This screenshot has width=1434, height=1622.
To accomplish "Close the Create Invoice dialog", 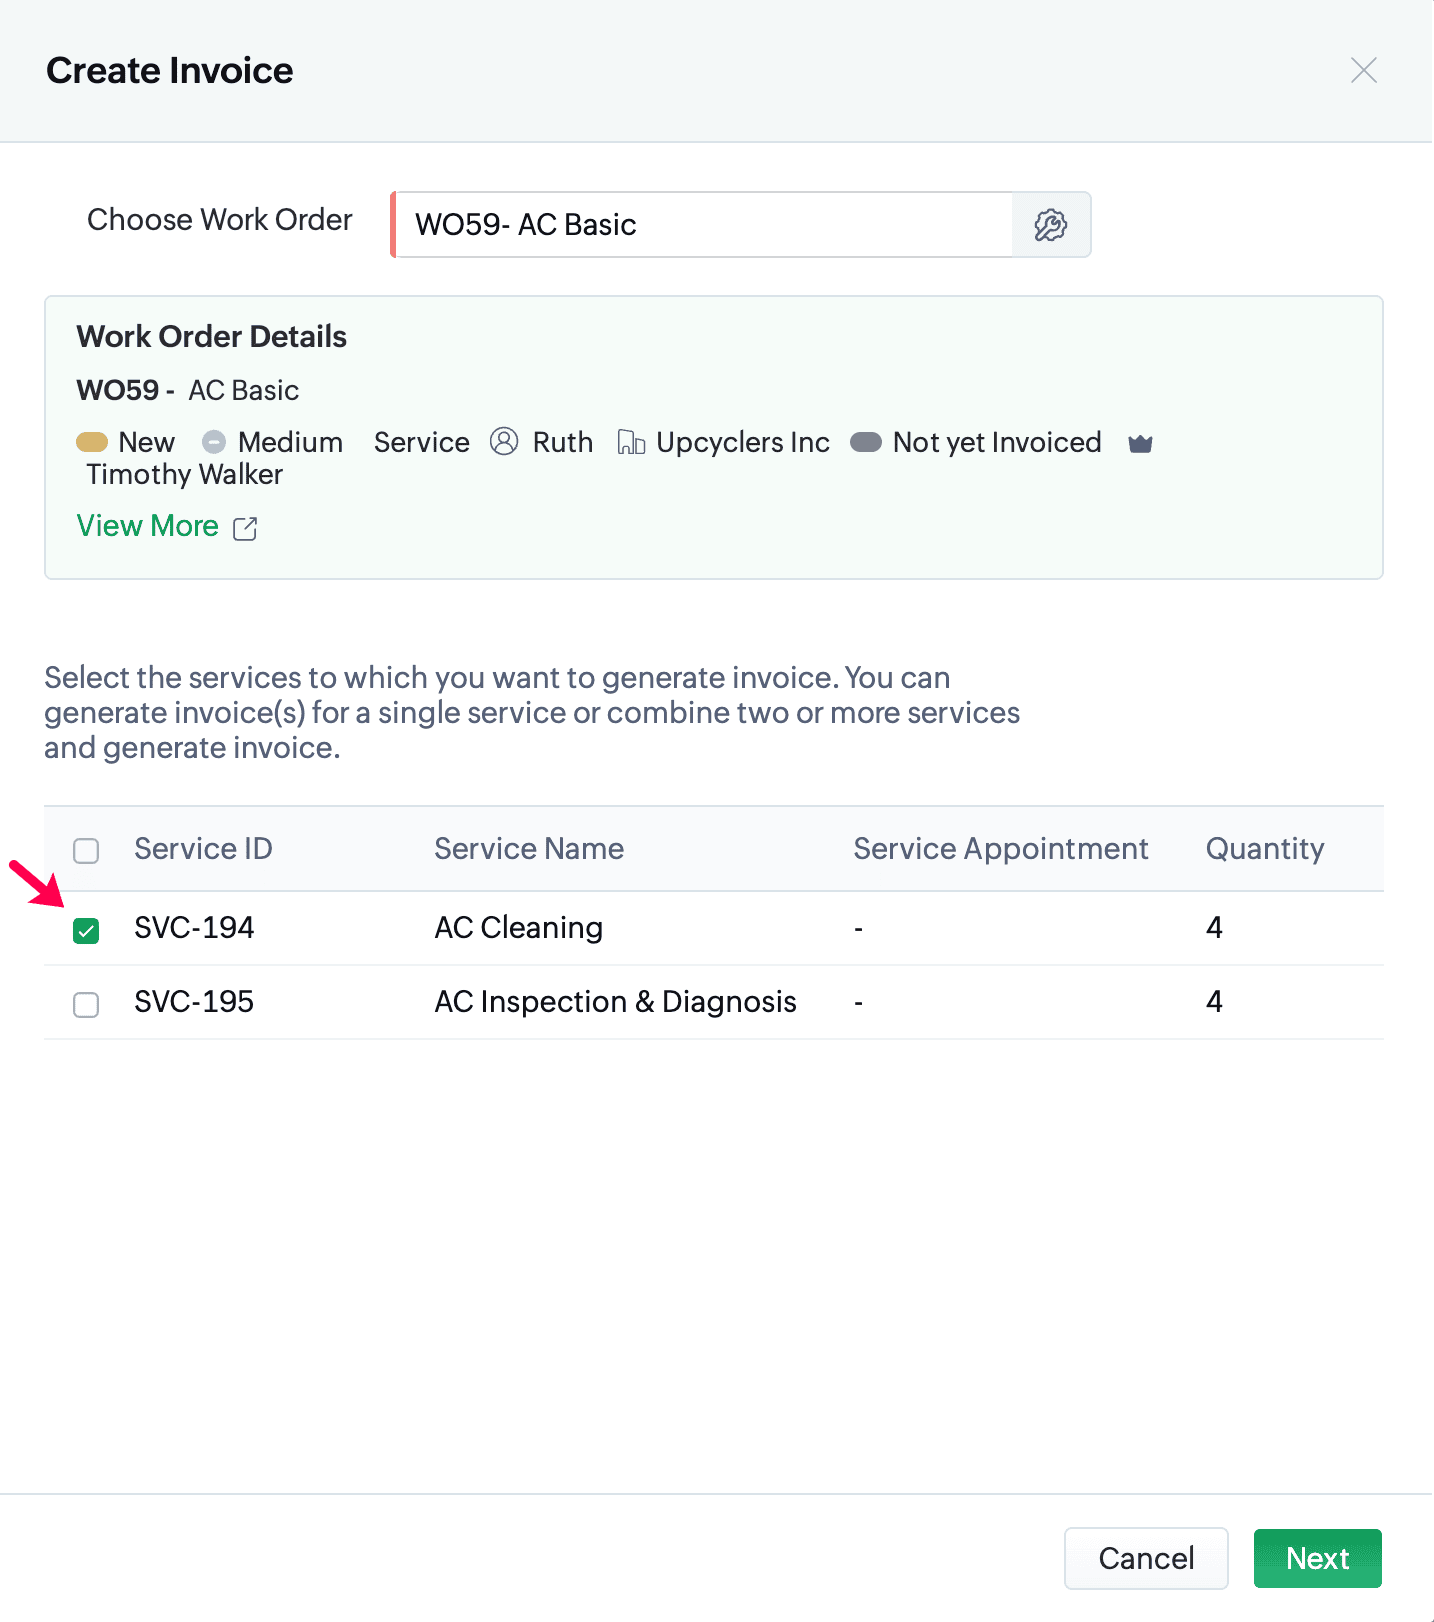I will (x=1363, y=70).
